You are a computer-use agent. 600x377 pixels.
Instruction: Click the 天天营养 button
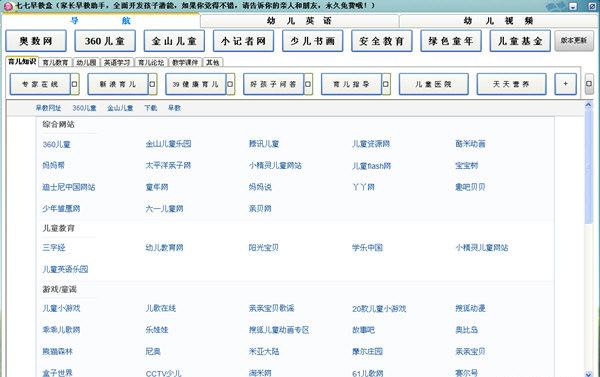tap(512, 84)
